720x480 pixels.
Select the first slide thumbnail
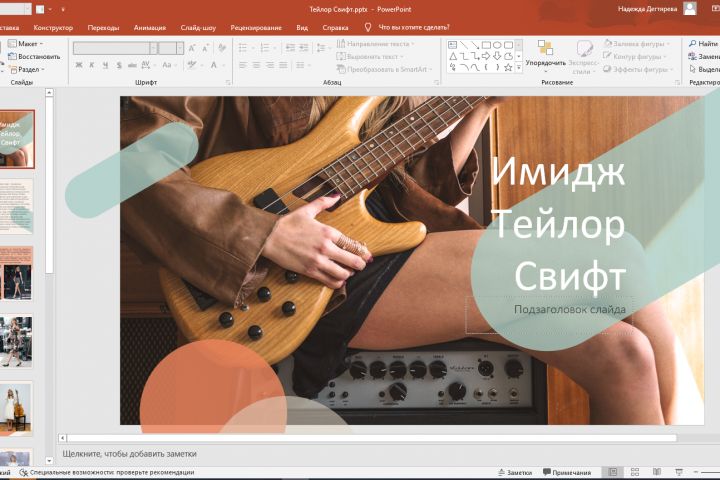[17, 139]
